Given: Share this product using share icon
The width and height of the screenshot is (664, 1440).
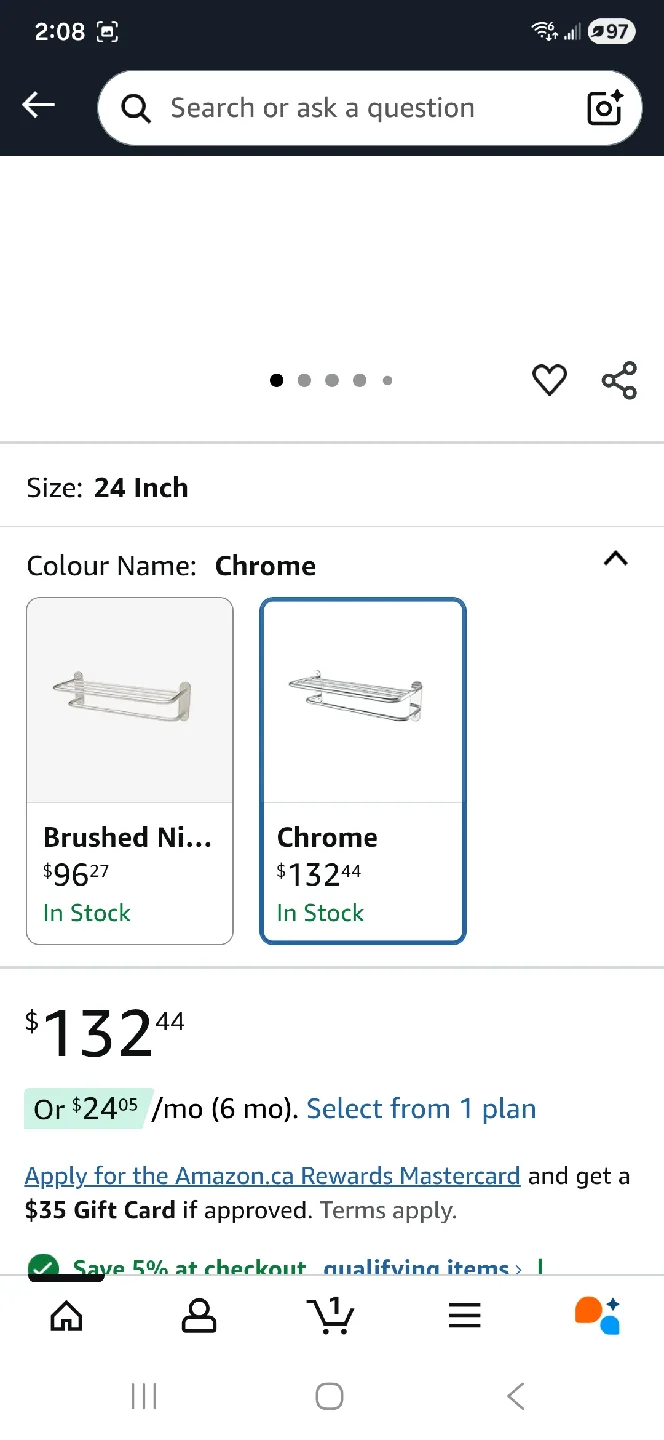Looking at the screenshot, I should 619,380.
